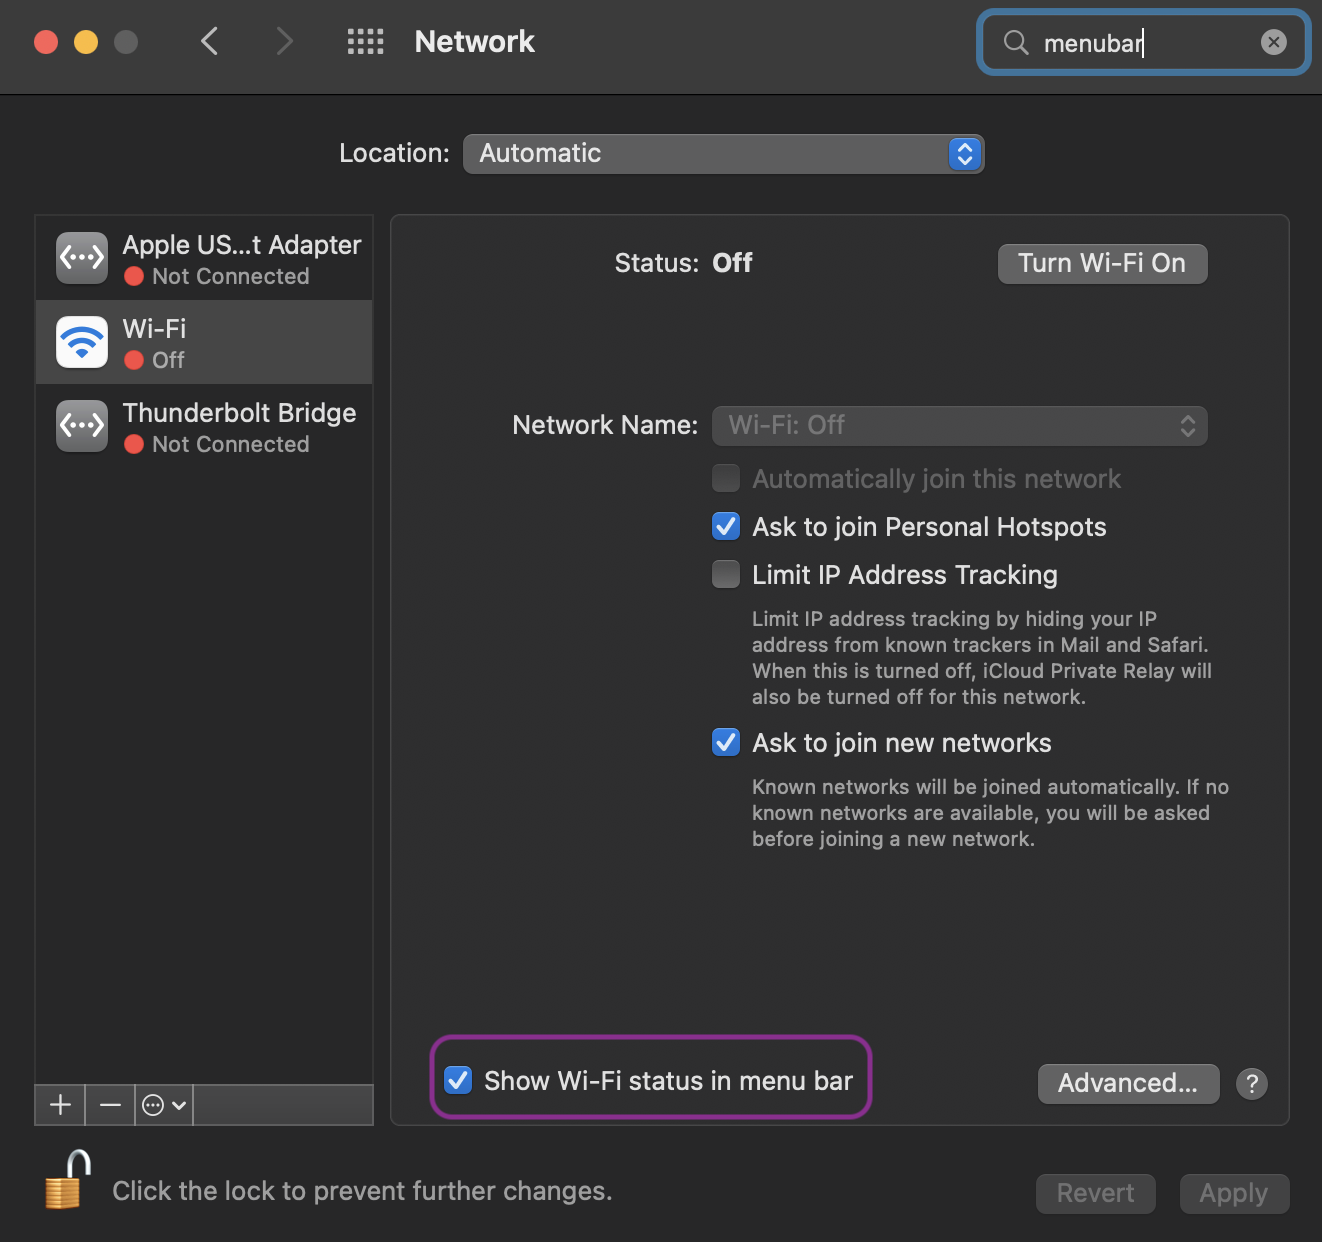Clear the menubar search field
The image size is (1322, 1242).
tap(1272, 42)
